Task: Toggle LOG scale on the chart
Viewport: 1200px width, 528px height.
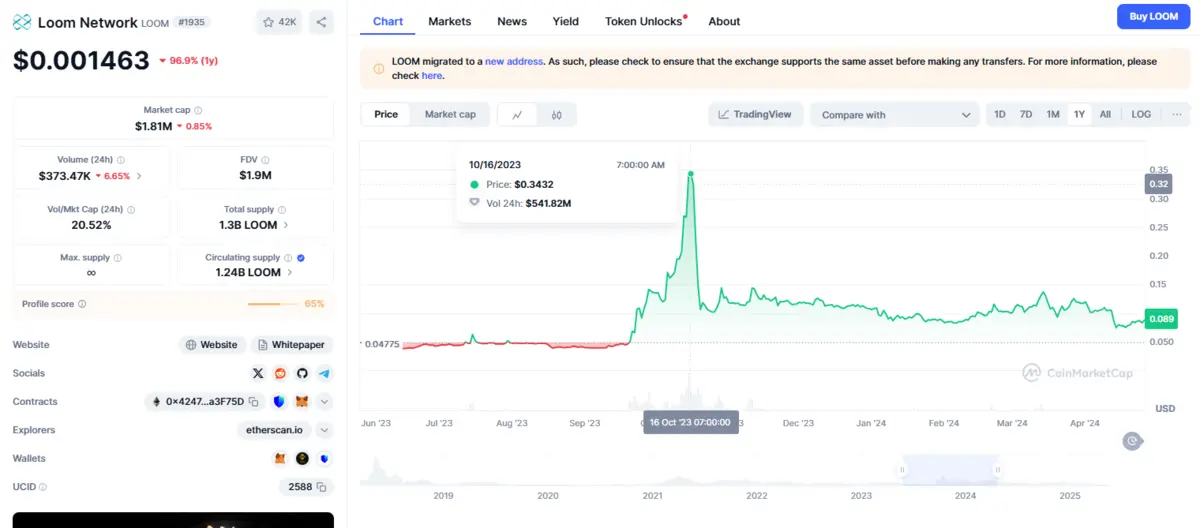Action: pyautogui.click(x=1141, y=115)
